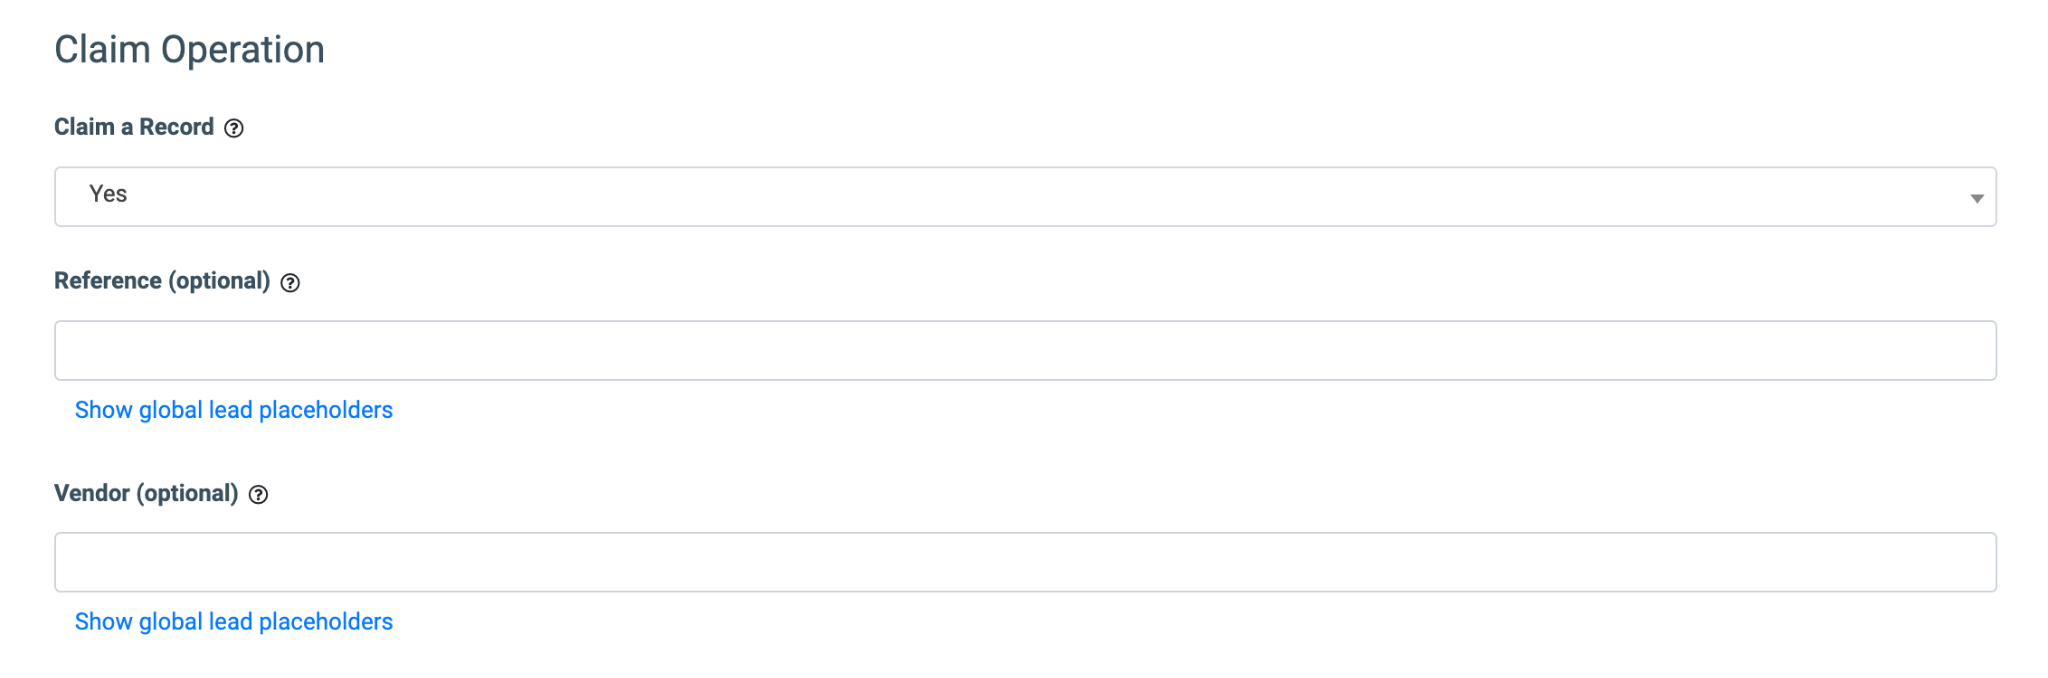Click the Claim Operation section heading
Screen dimensions: 2048x678
(x=189, y=50)
